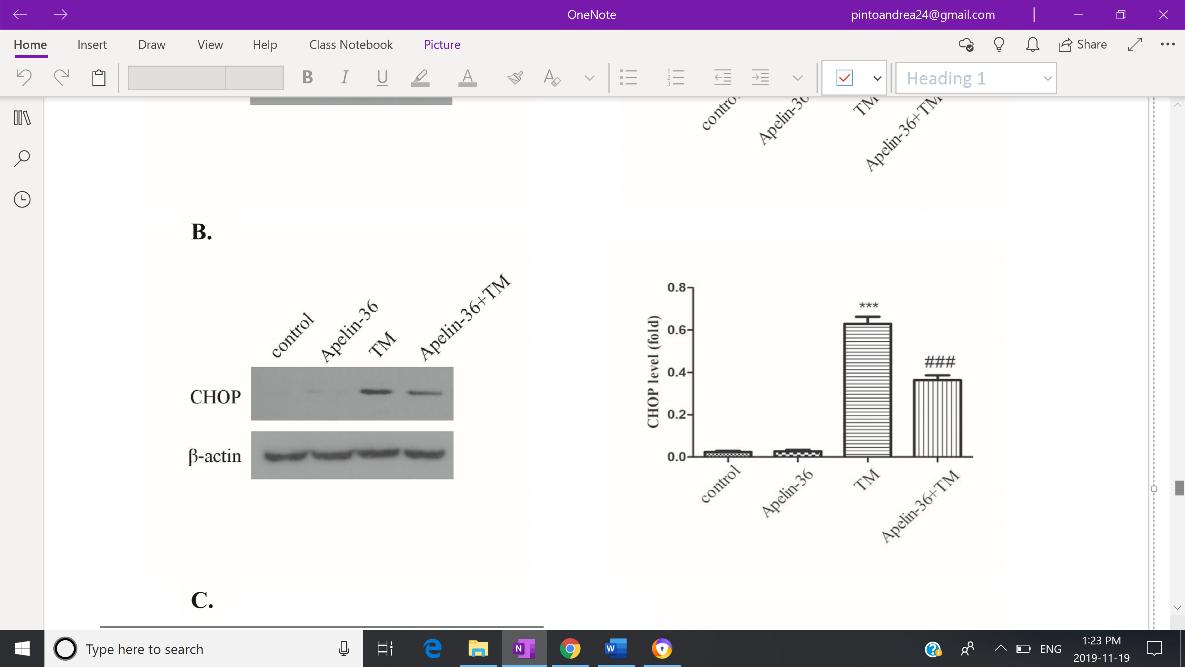The height and width of the screenshot is (667, 1185).
Task: Activate the taskbar microphone voice search
Action: click(344, 649)
